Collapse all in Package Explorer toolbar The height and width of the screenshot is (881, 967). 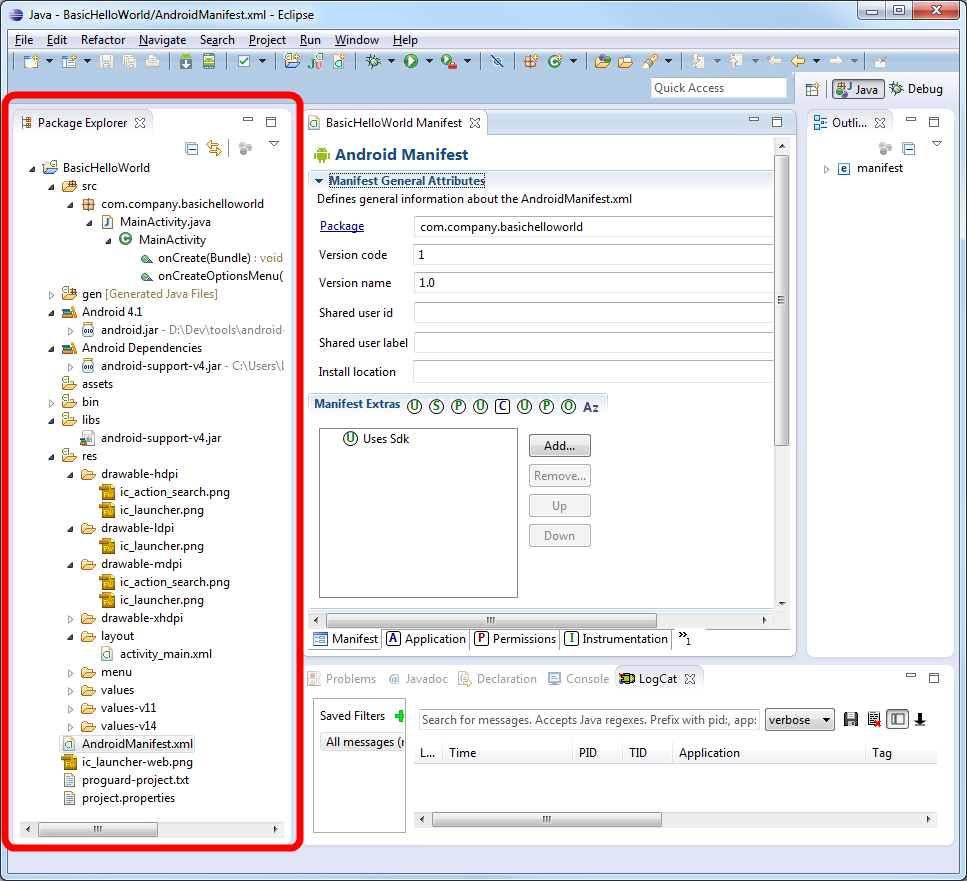point(192,149)
